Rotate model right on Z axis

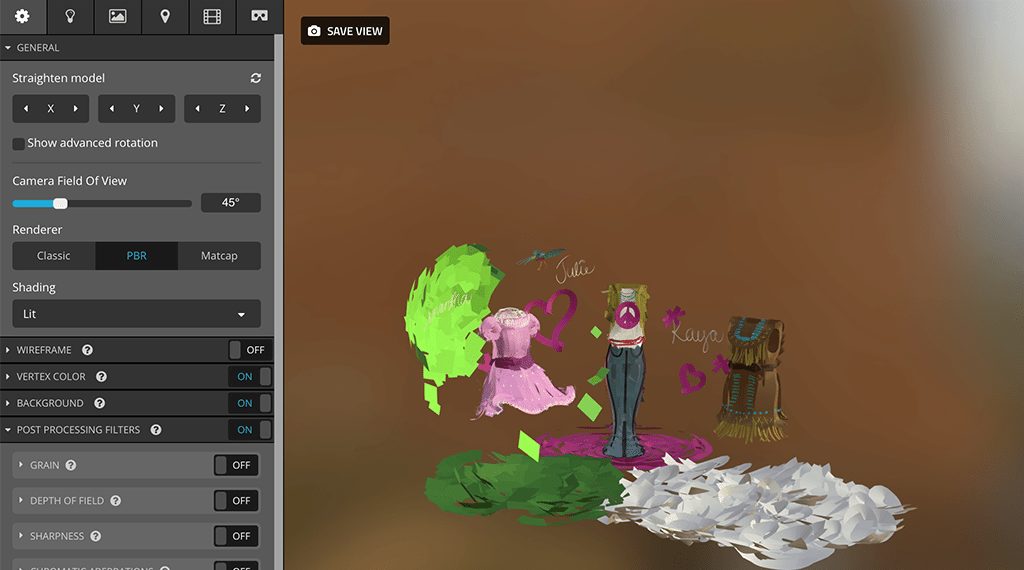247,108
